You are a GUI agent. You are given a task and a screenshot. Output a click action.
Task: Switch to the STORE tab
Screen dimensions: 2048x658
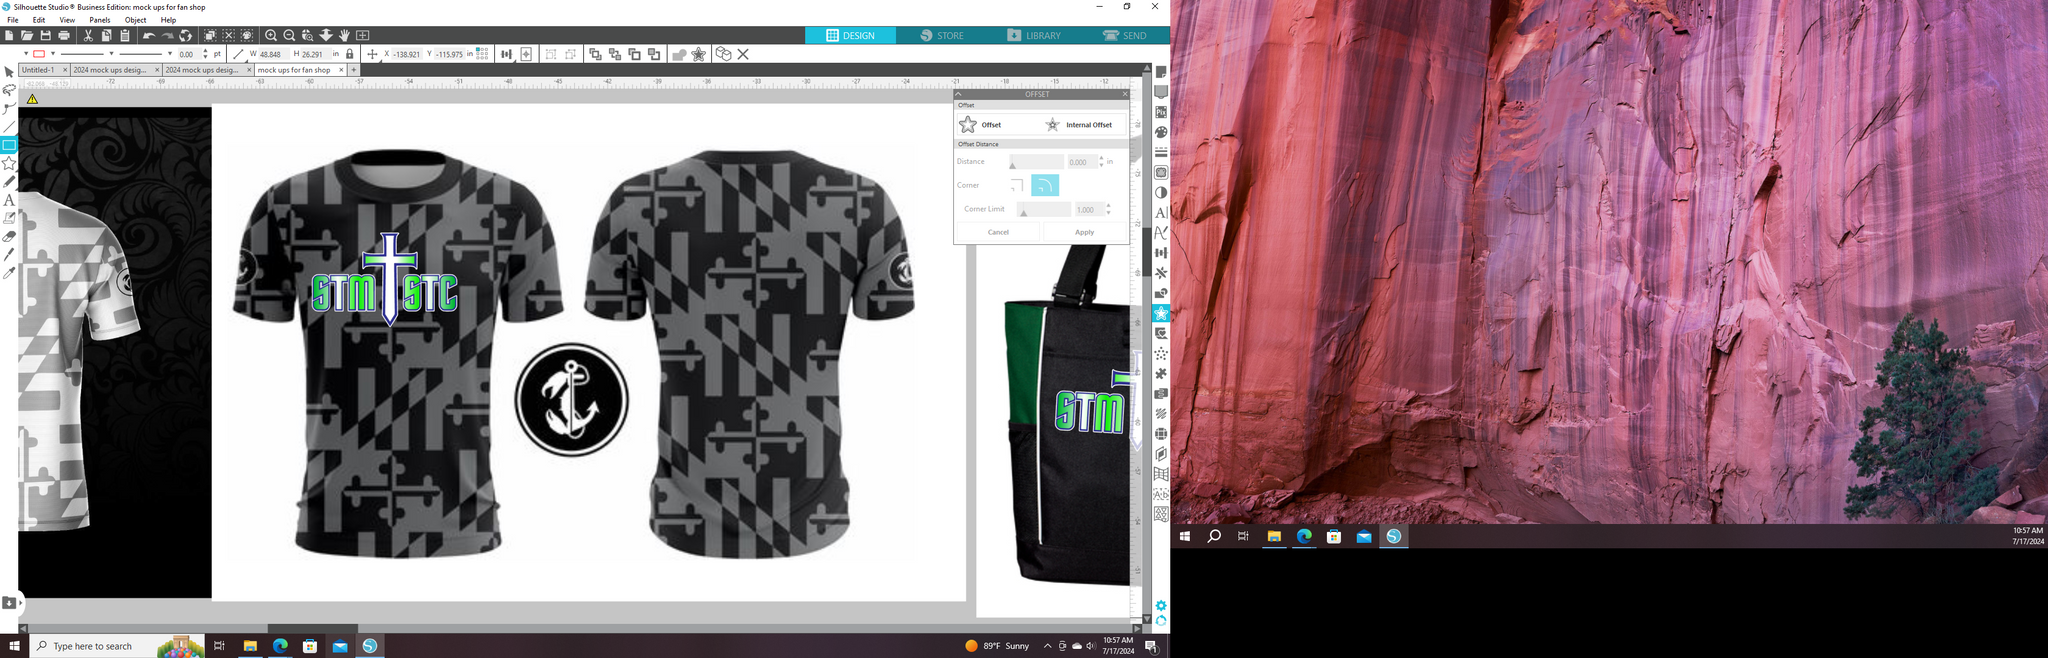(942, 35)
